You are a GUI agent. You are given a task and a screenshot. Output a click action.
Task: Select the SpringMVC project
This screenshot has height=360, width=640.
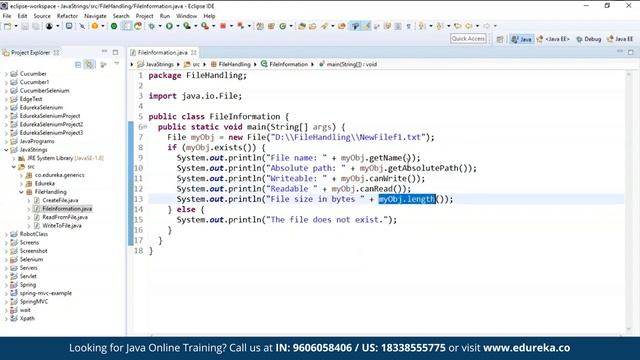(x=34, y=302)
